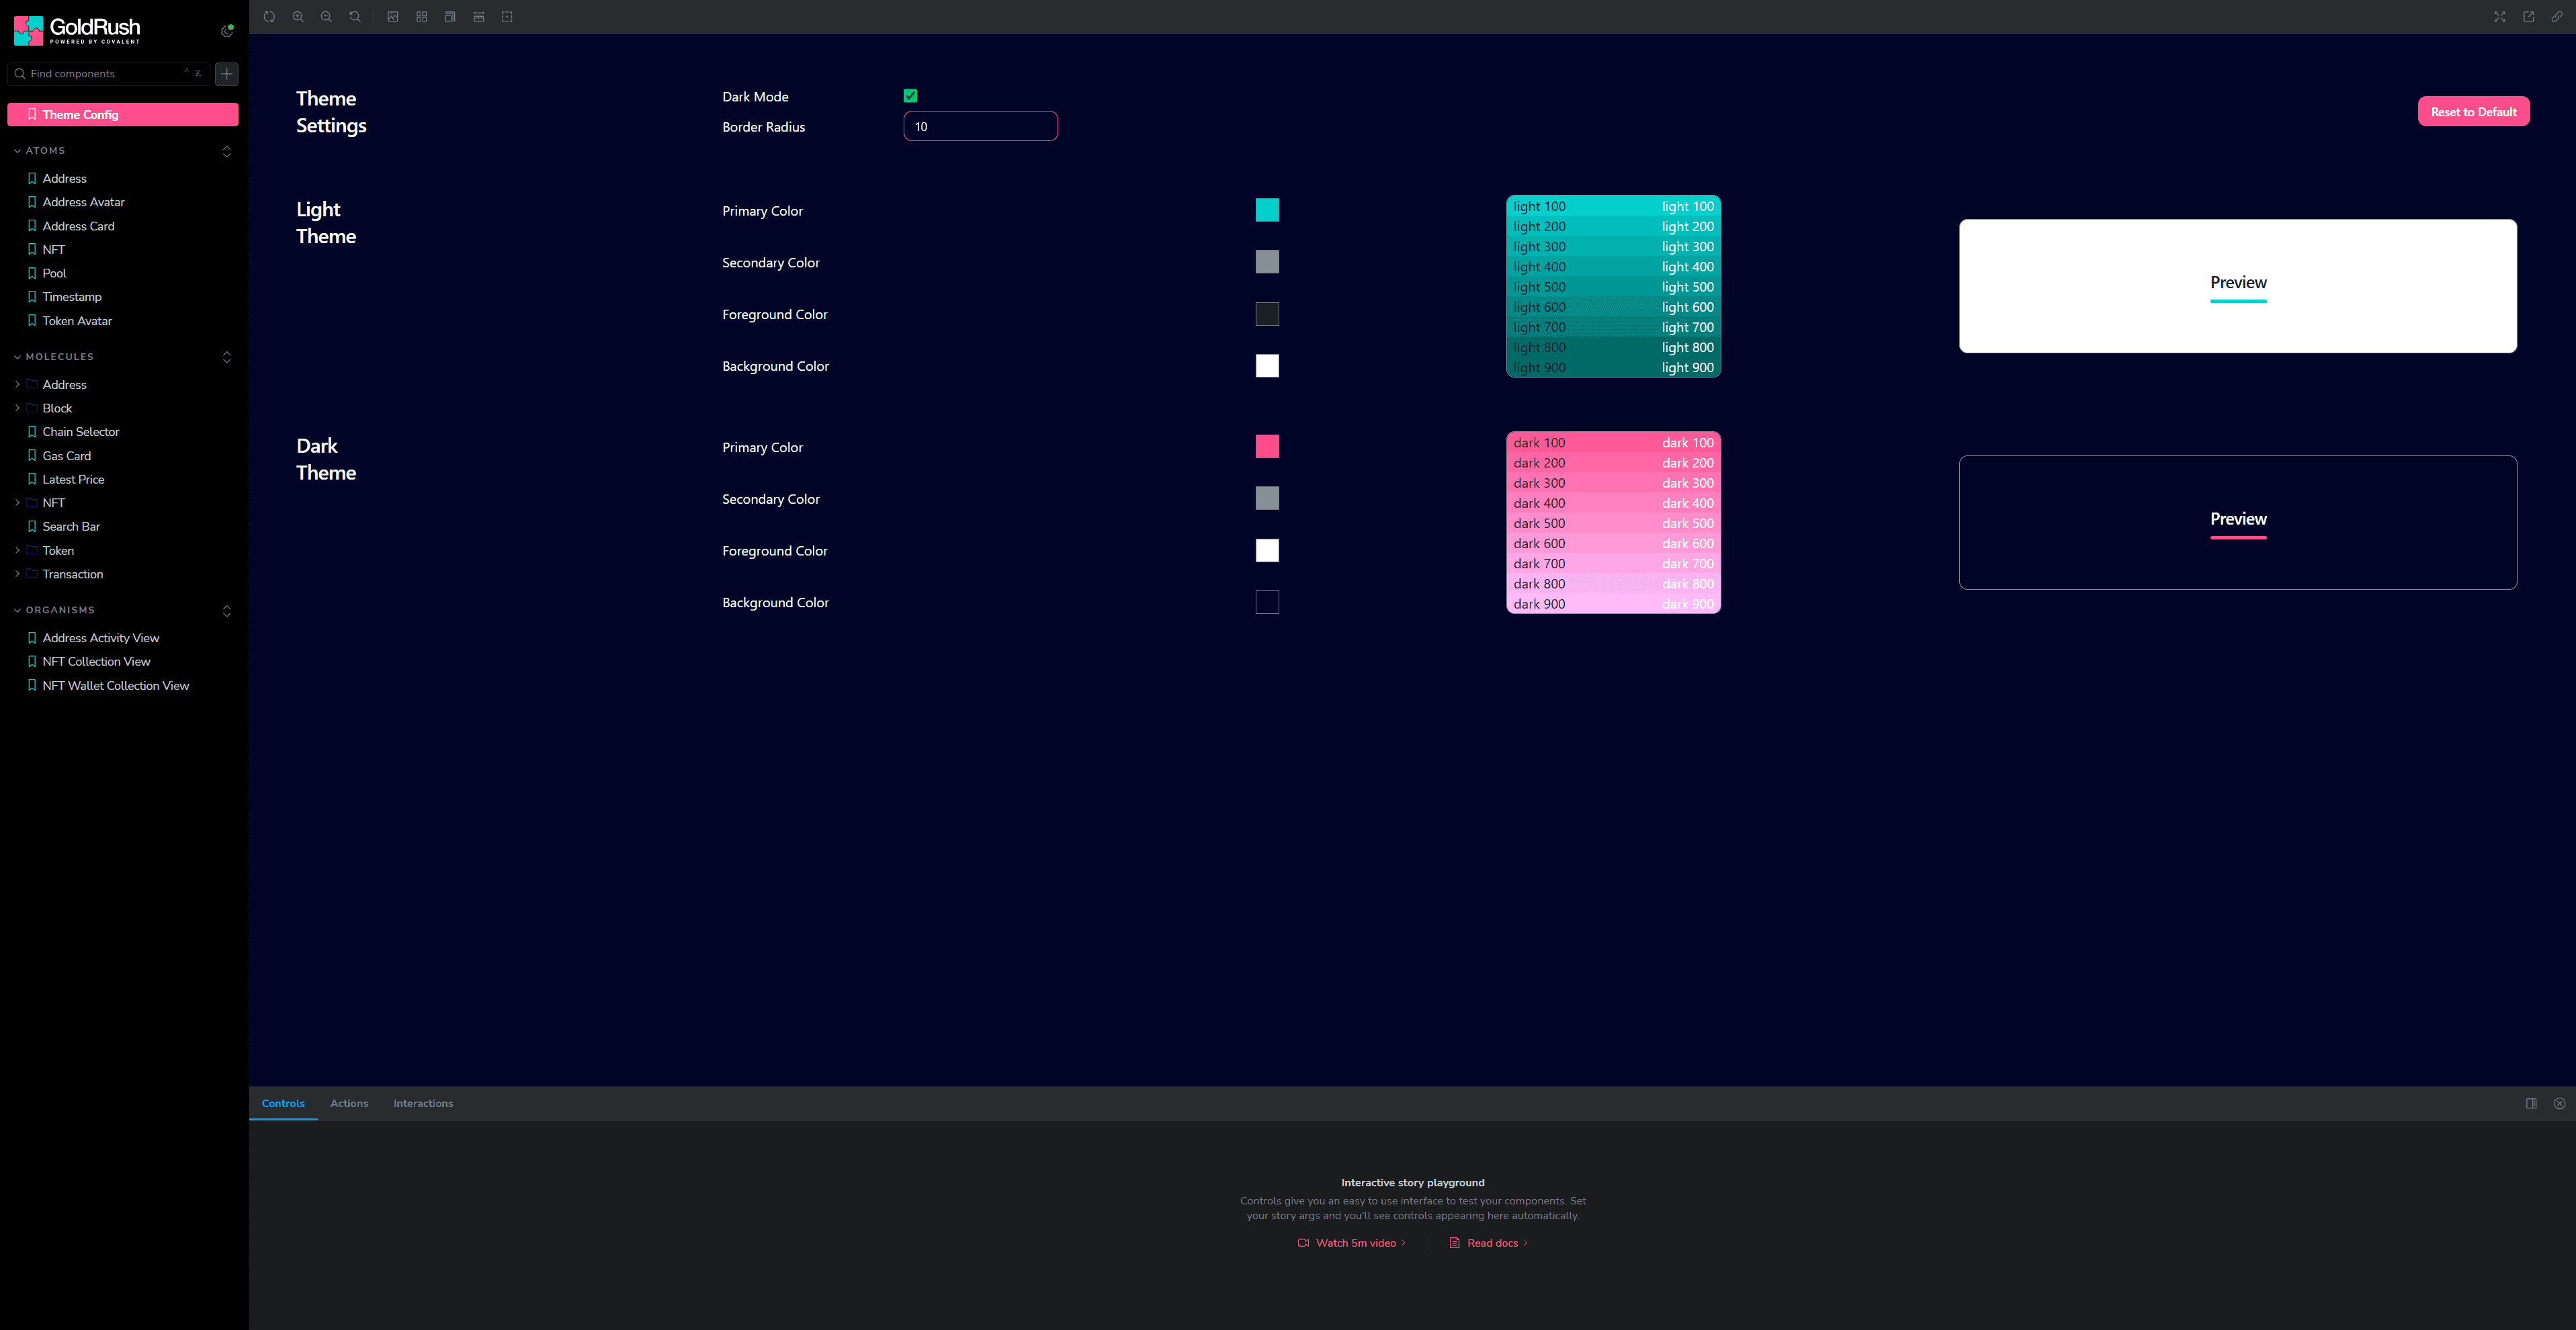Toggle the outlines tool icon
Viewport: 2576px width, 1330px height.
pyautogui.click(x=507, y=17)
